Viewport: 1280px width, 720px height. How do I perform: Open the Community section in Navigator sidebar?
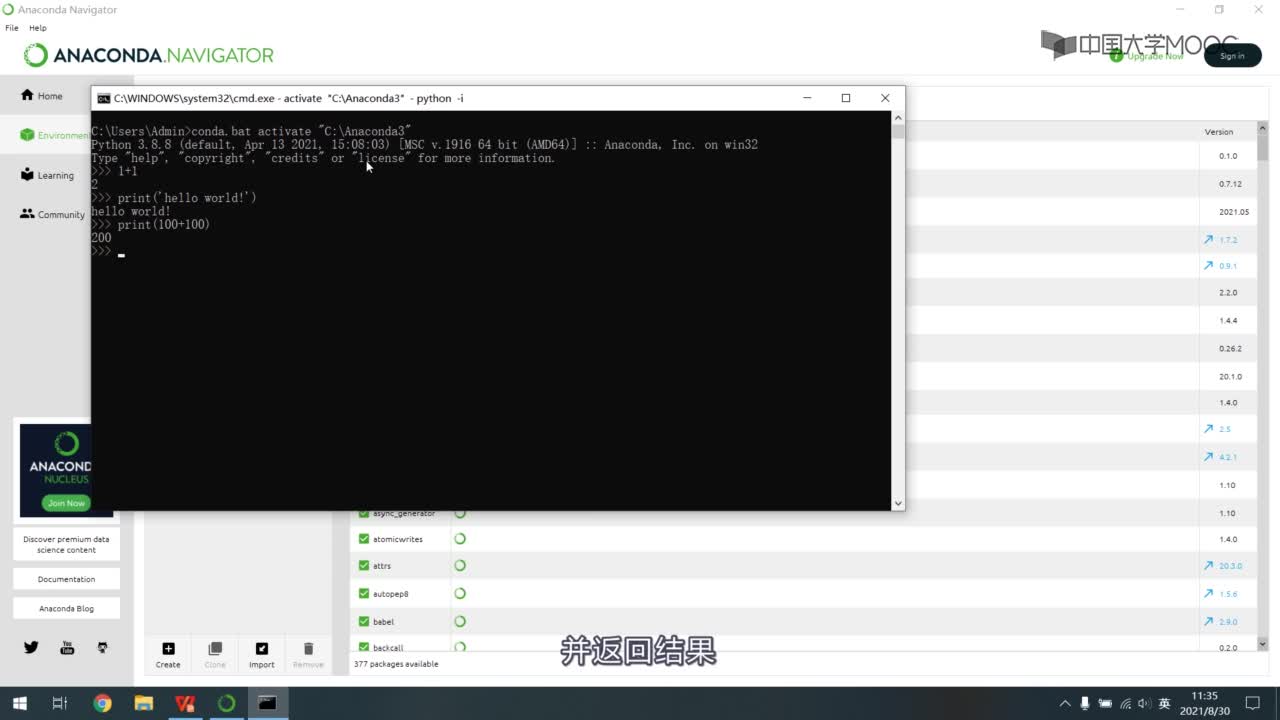(x=52, y=214)
